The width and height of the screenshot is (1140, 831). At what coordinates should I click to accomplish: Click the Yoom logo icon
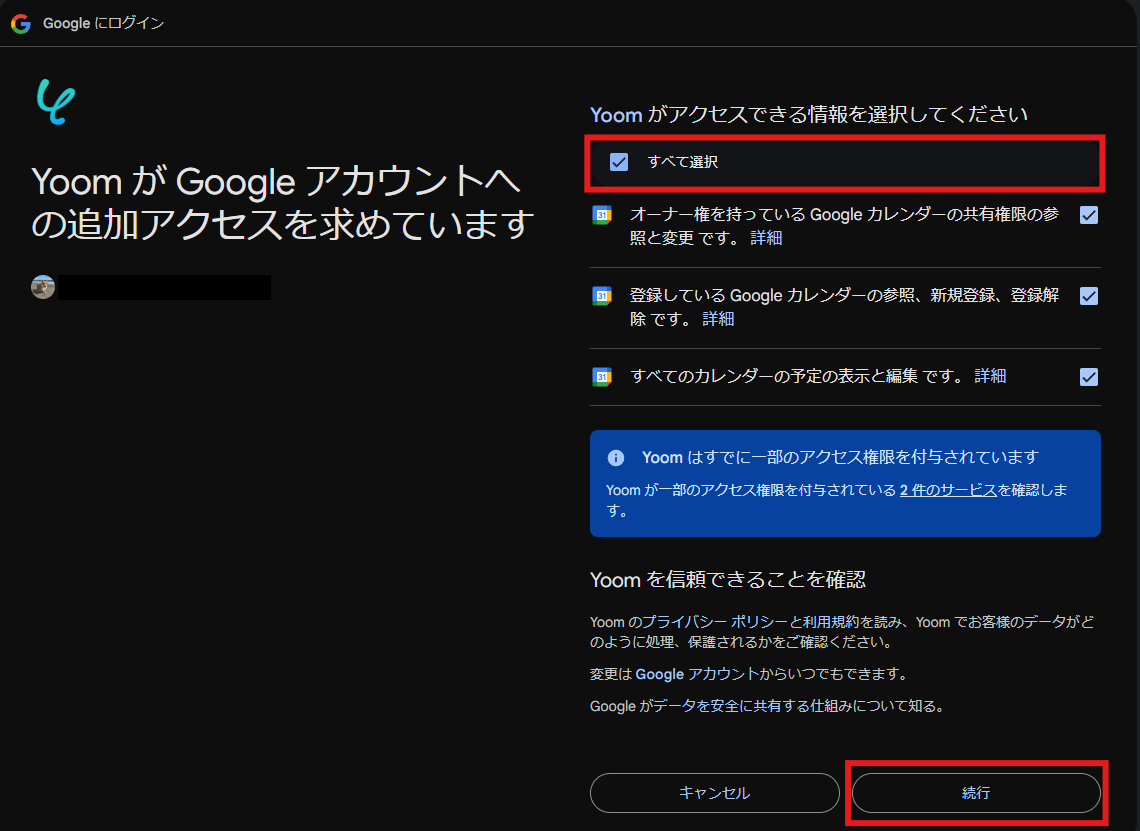tap(56, 102)
